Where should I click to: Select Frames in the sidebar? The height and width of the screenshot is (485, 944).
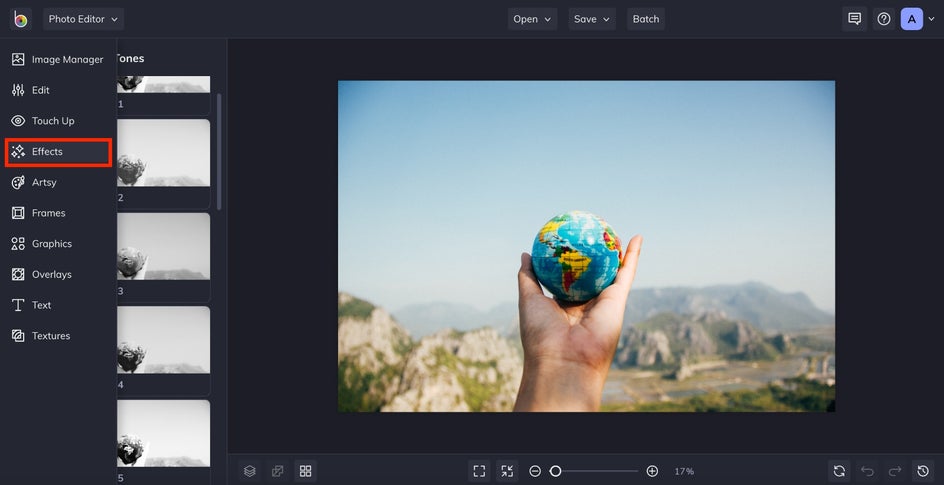click(x=58, y=213)
